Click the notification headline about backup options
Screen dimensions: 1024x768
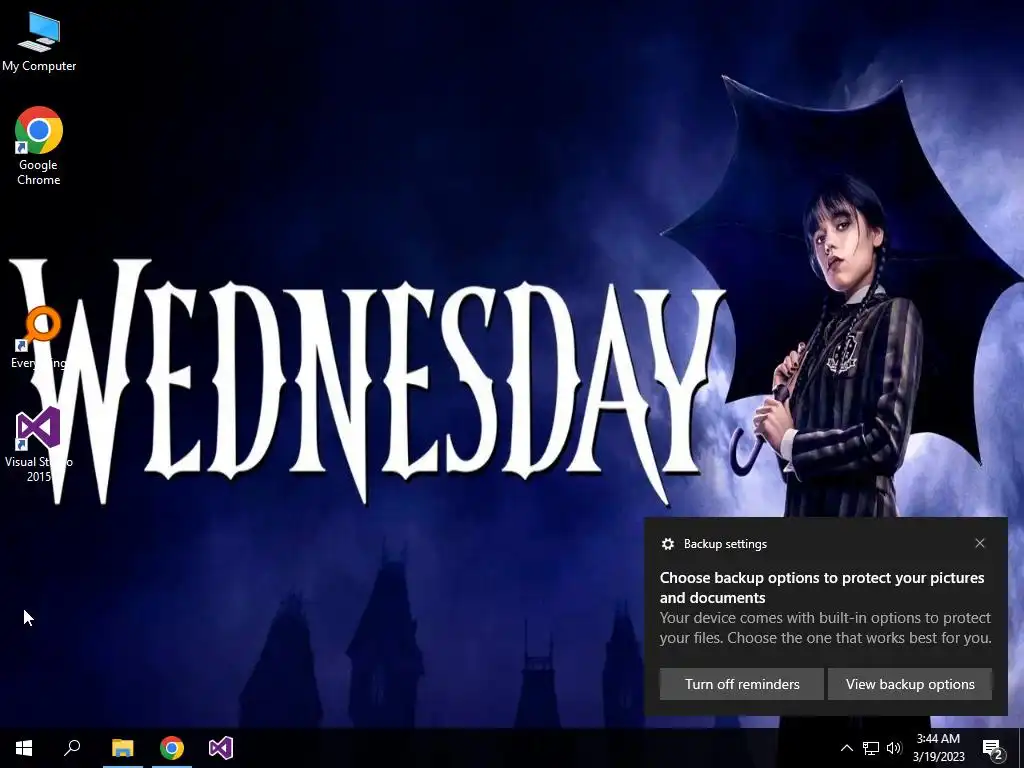(822, 587)
